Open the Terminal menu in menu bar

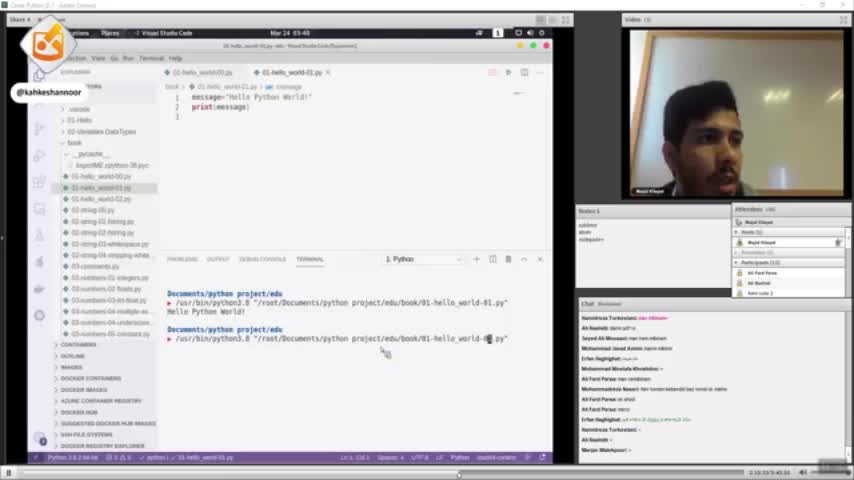click(151, 58)
